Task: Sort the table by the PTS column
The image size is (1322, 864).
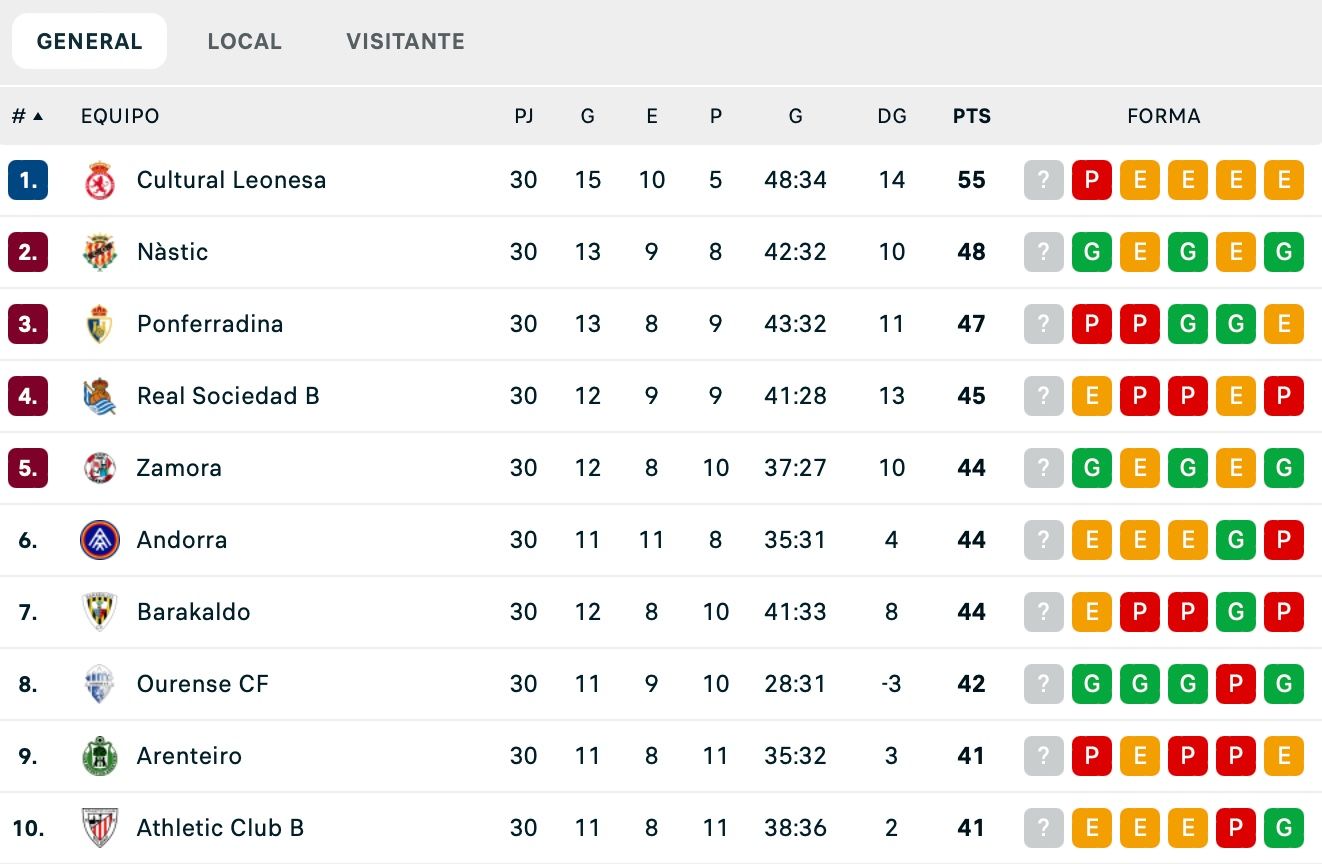Action: coord(970,116)
